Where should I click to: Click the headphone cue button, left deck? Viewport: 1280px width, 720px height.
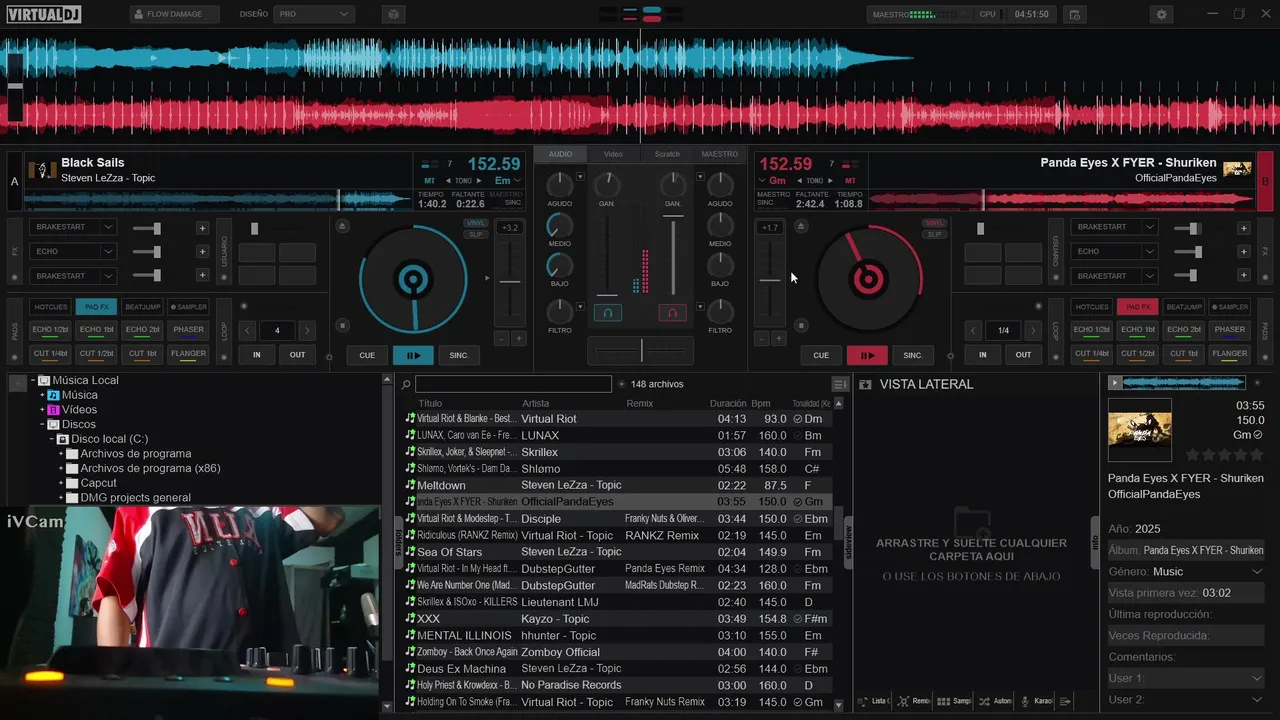607,313
